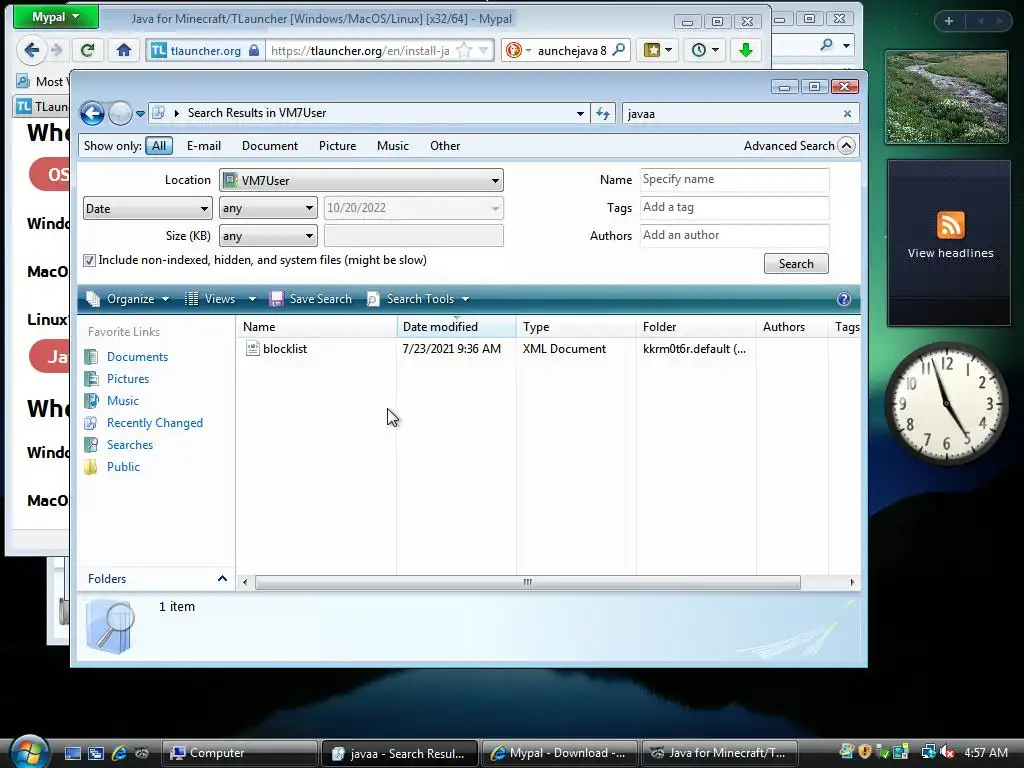Reload page in Mypal browser

88,50
